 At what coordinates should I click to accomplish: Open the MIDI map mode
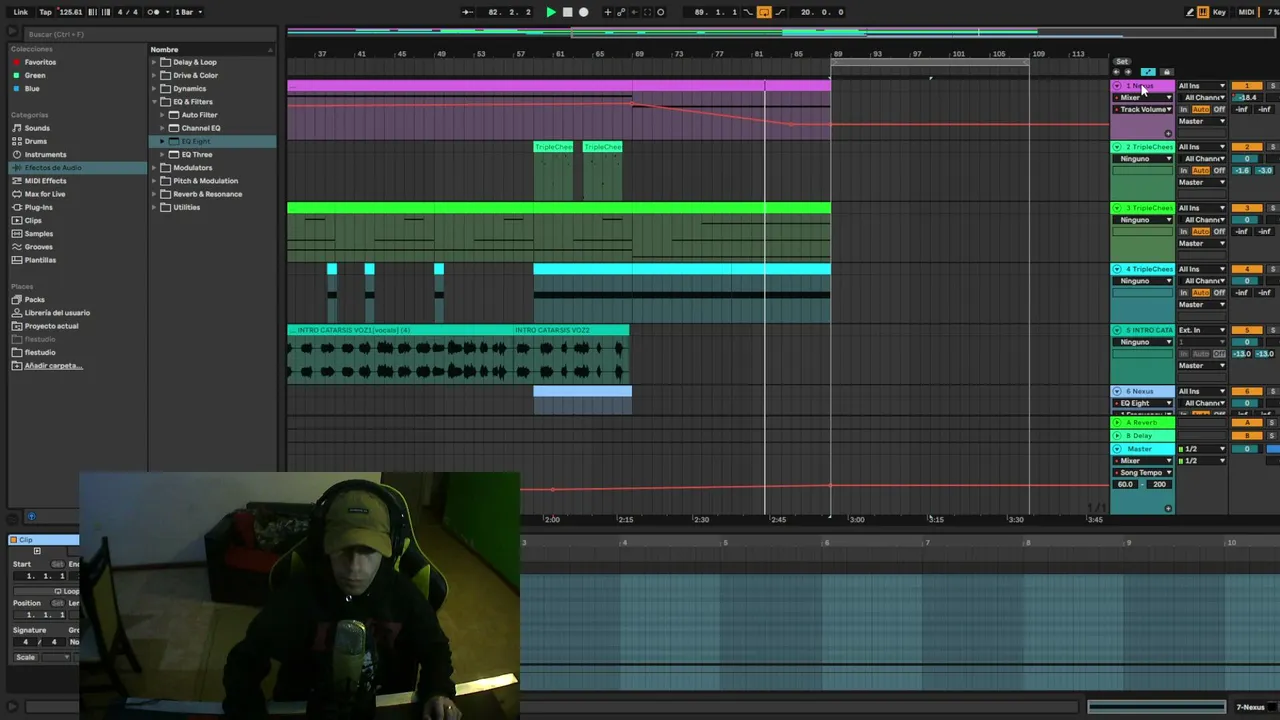[1246, 12]
